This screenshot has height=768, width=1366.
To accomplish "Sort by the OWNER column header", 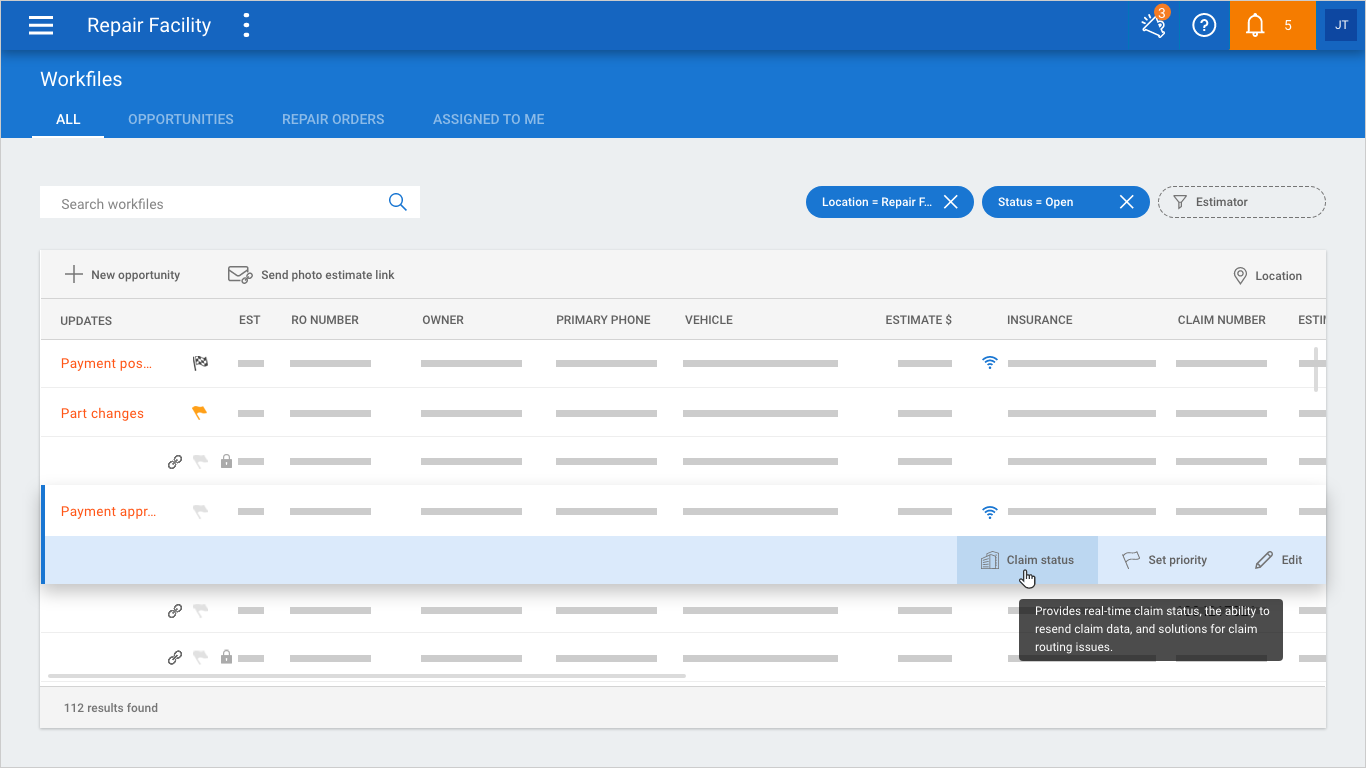I will pos(443,320).
